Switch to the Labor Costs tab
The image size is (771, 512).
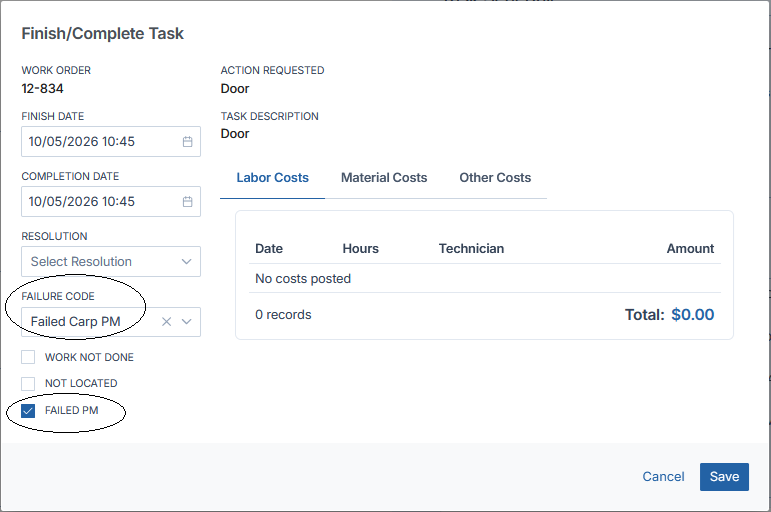click(x=272, y=178)
